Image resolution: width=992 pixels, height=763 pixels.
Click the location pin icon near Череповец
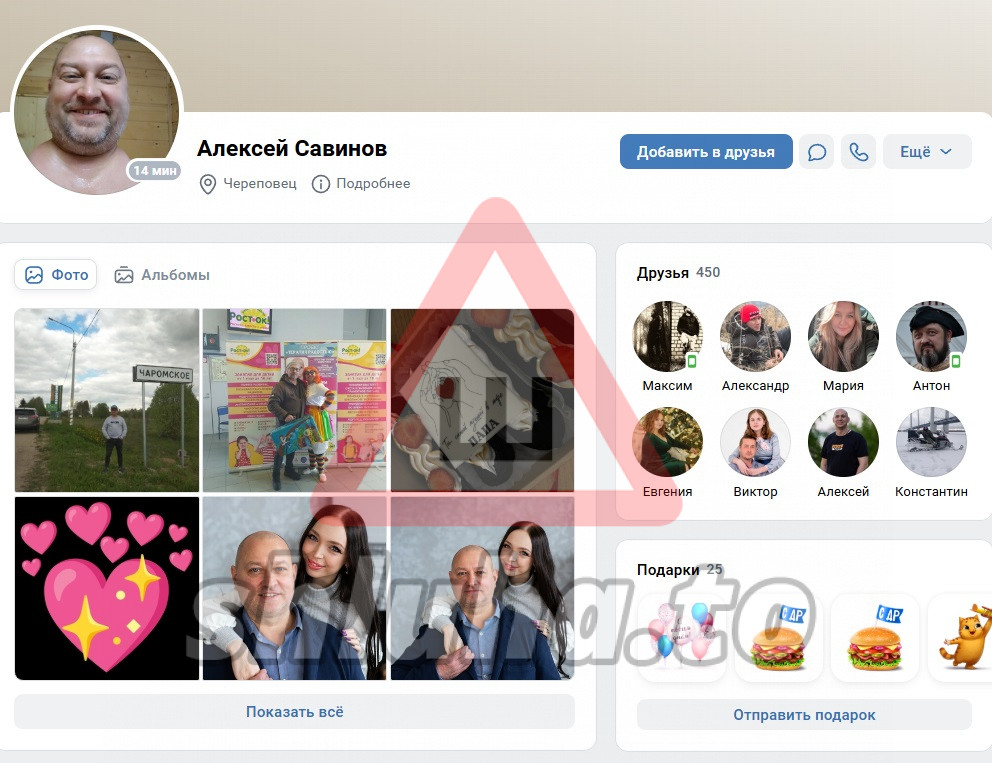point(208,184)
